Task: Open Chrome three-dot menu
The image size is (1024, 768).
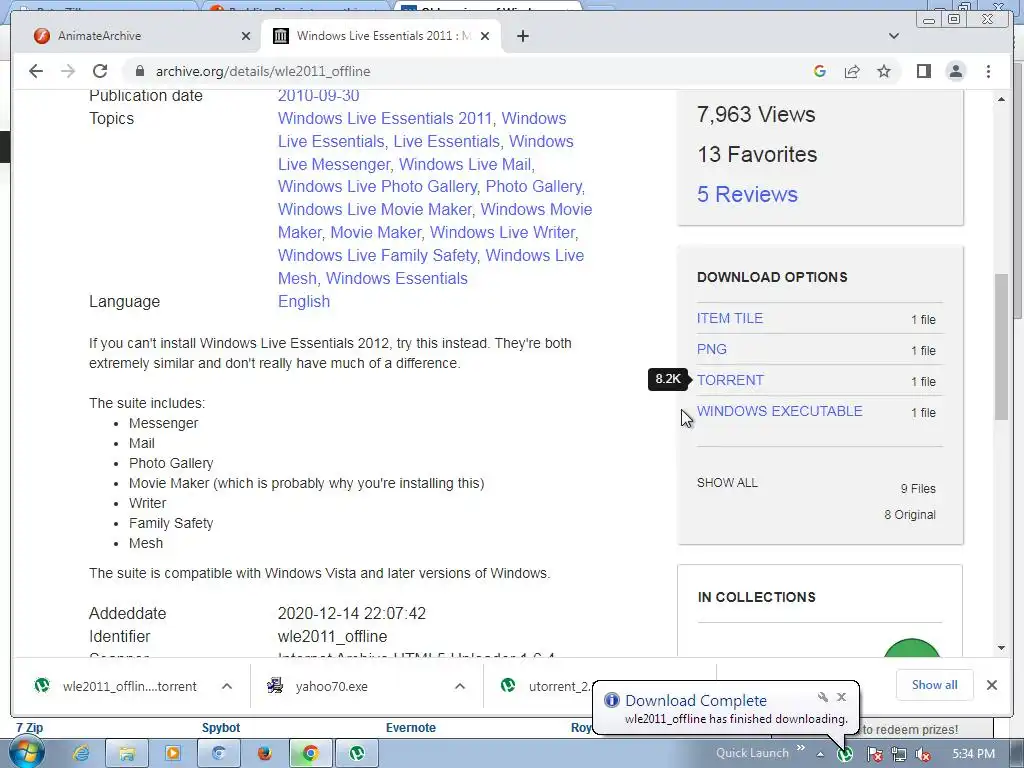Action: pos(988,71)
